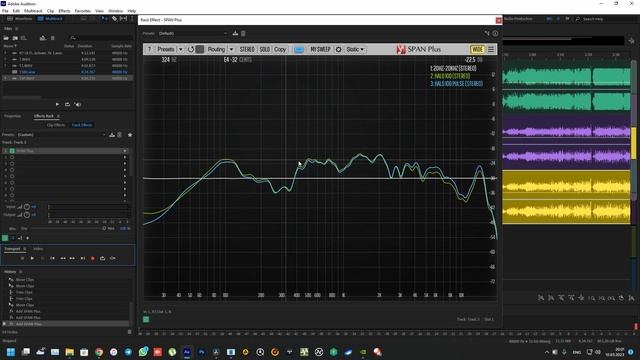
Task: Open effect menu arrow for rack slot 1
Action: click(x=125, y=151)
